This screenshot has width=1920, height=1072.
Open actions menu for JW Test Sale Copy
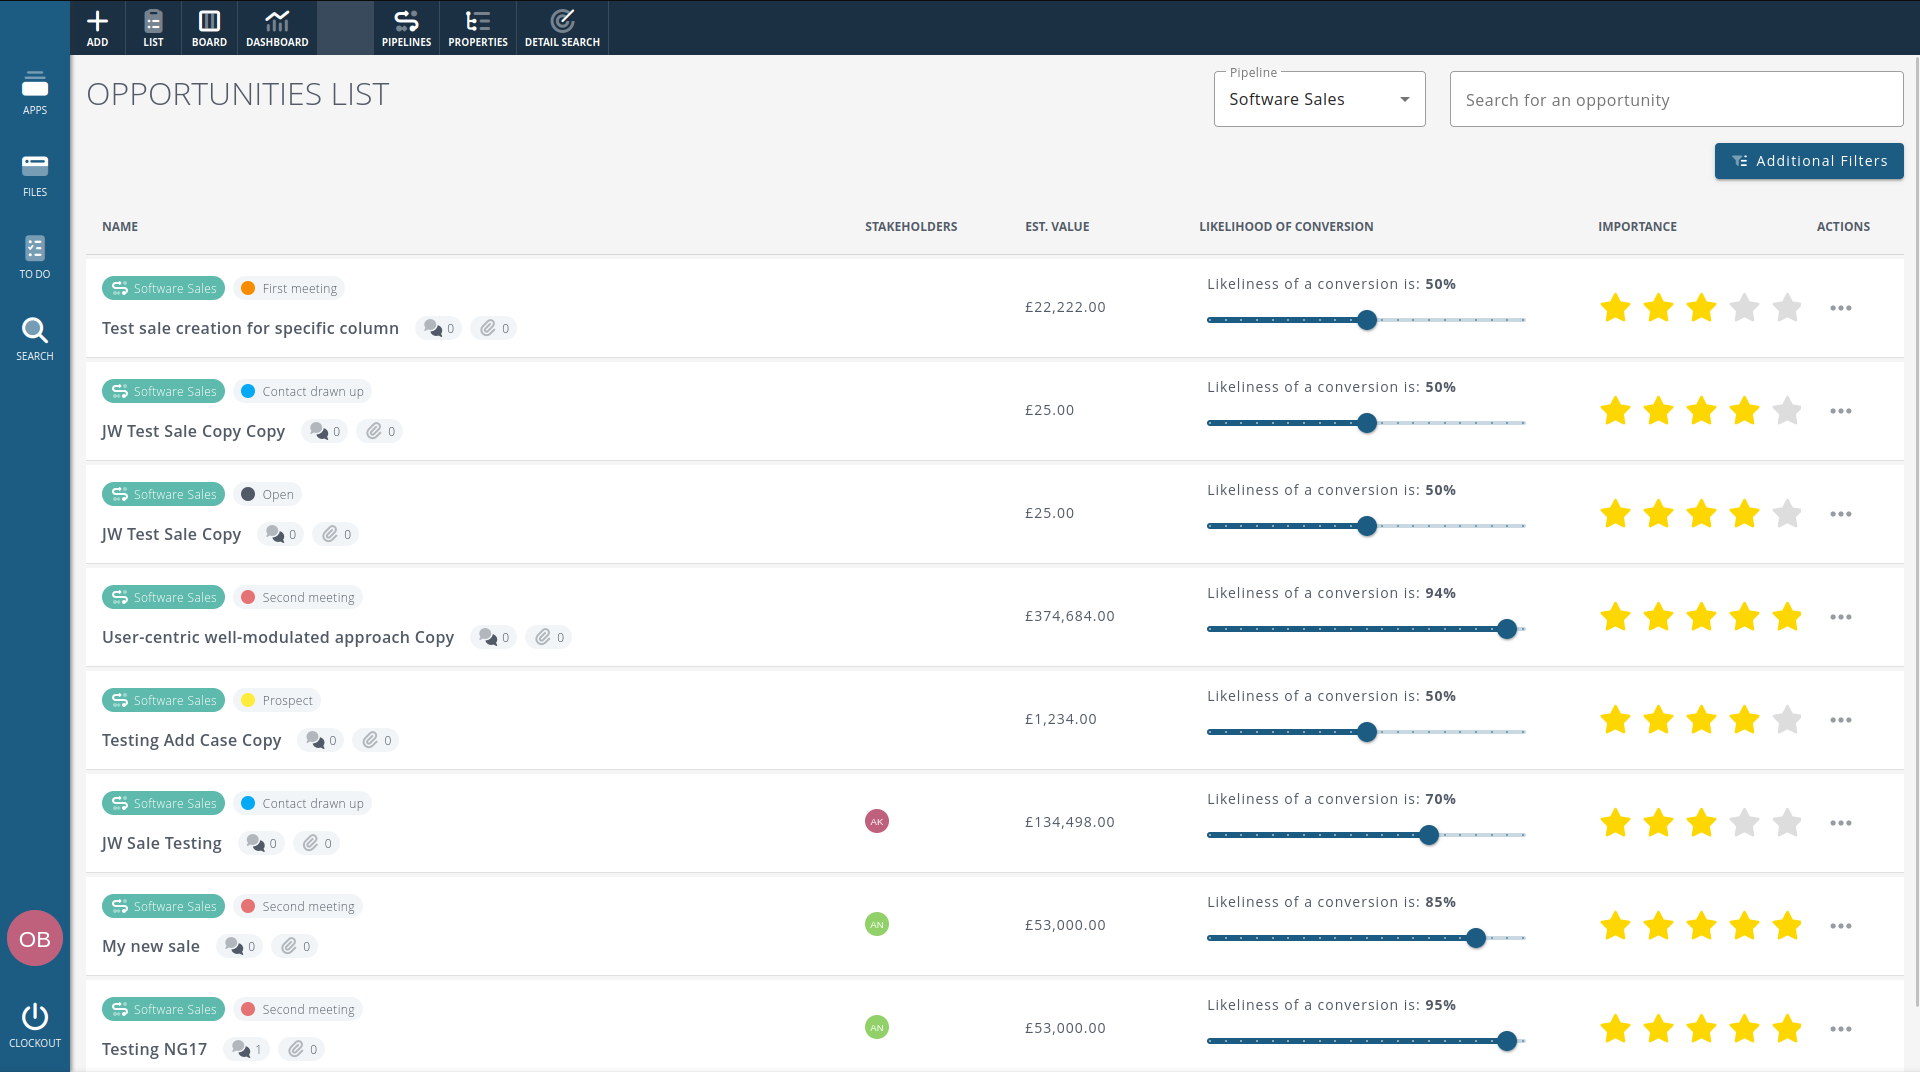(x=1841, y=514)
